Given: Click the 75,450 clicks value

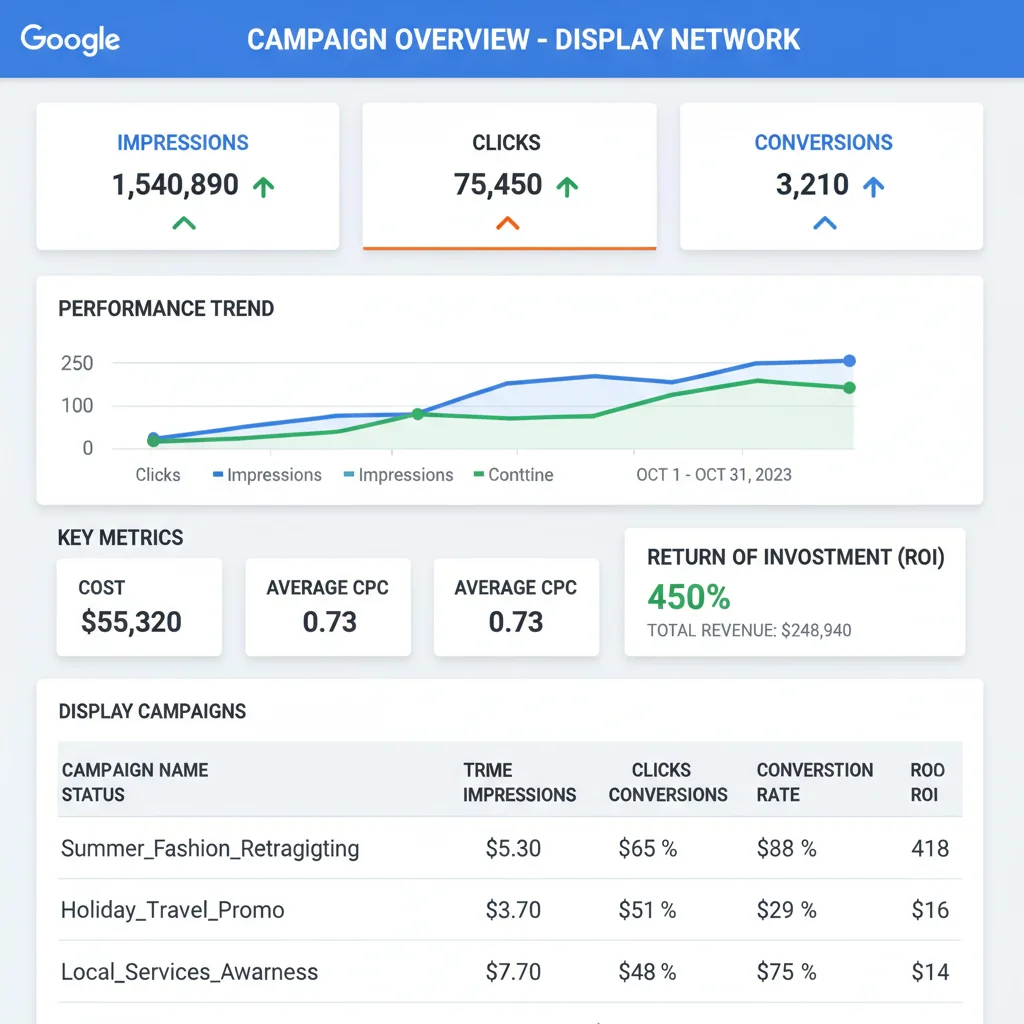Looking at the screenshot, I should click(x=498, y=185).
